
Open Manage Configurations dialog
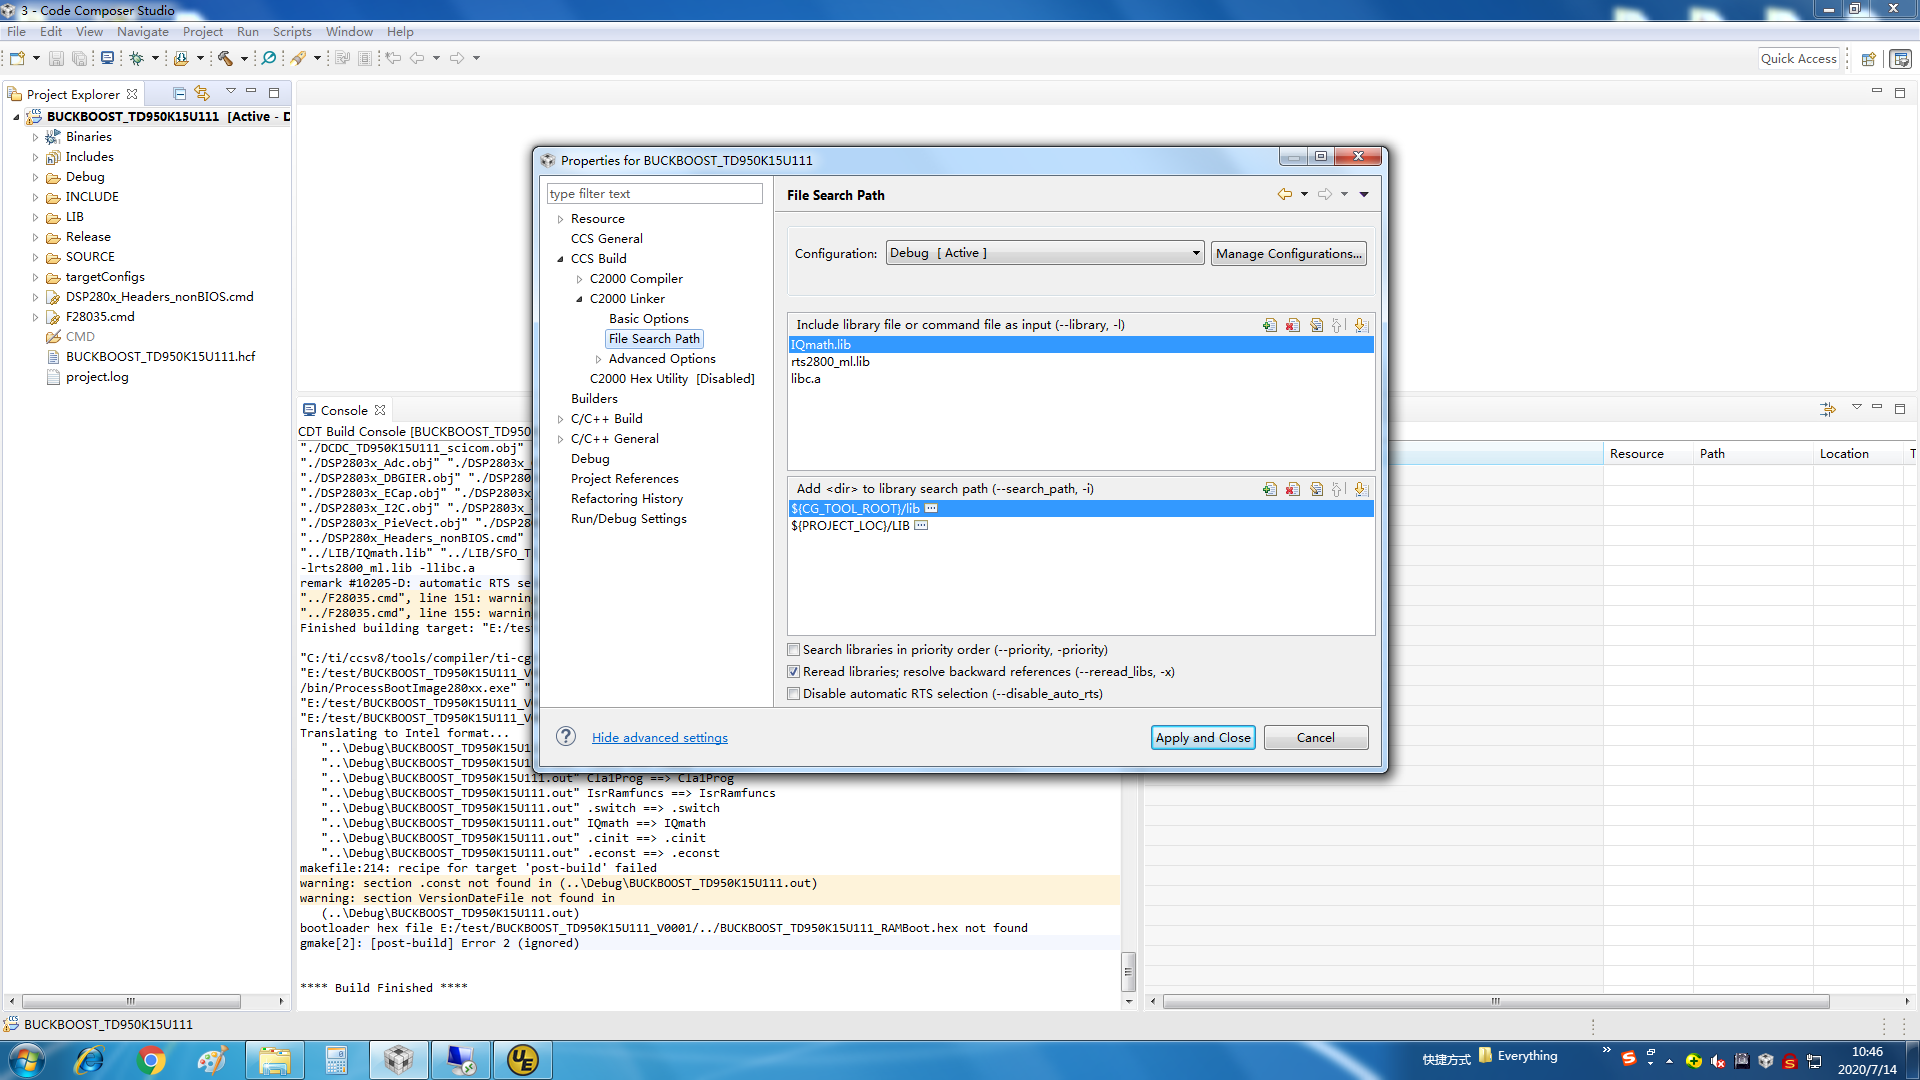pos(1288,253)
